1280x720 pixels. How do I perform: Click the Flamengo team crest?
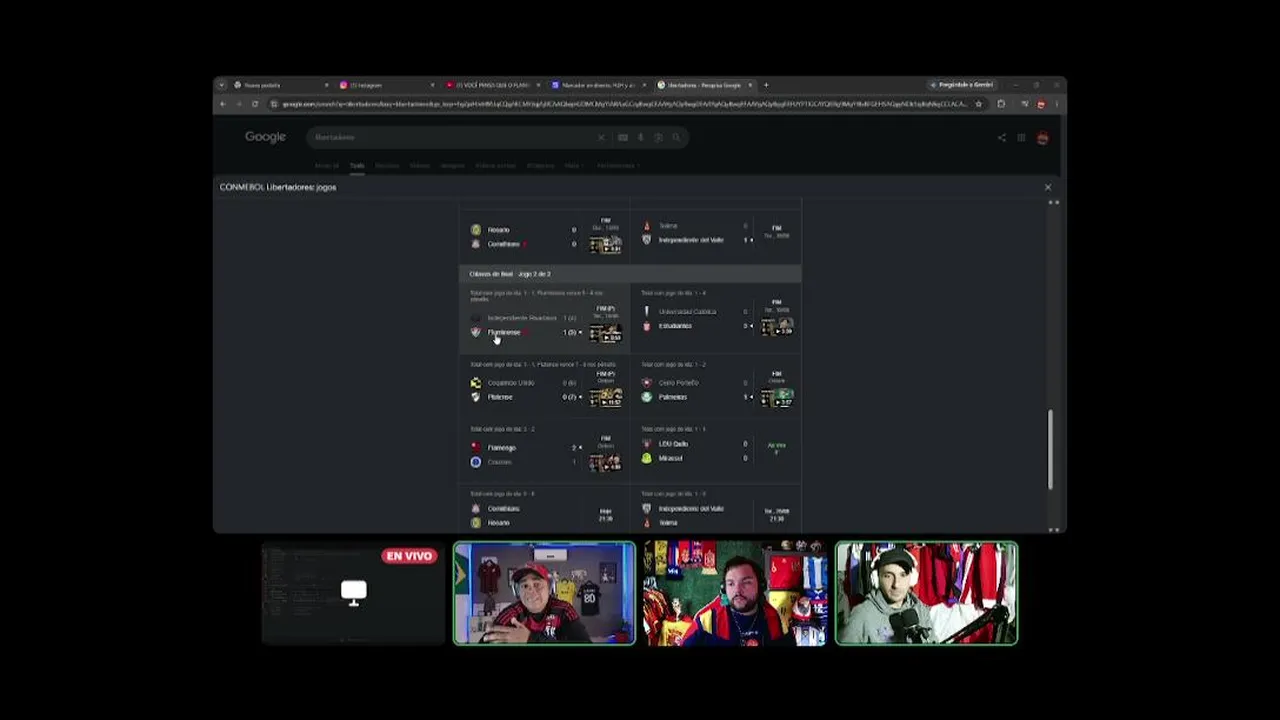click(476, 447)
